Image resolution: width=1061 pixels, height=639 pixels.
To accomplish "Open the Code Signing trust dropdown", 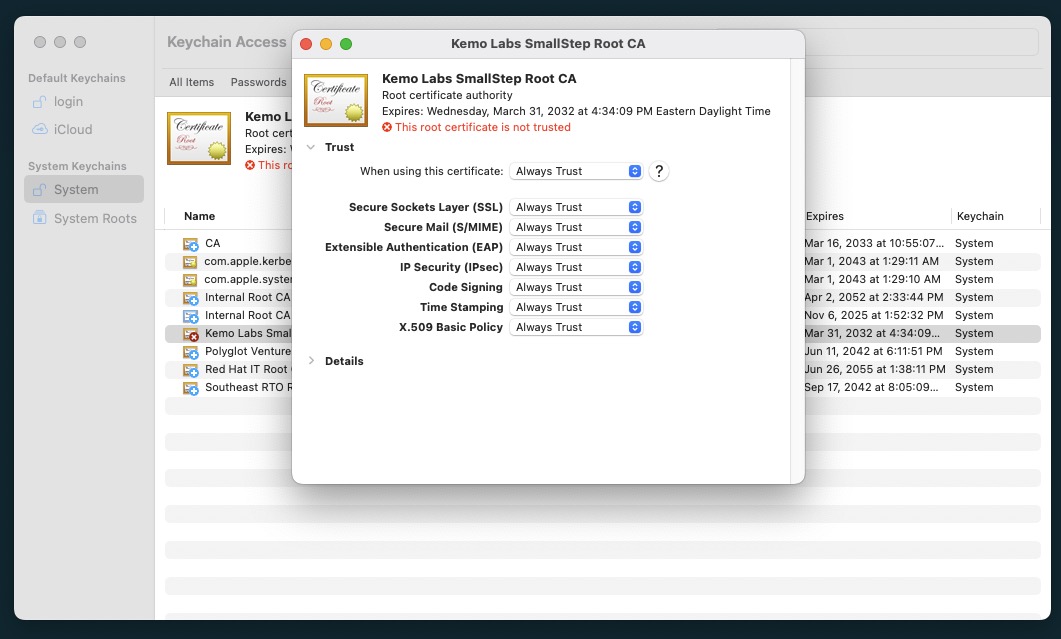I will [576, 287].
